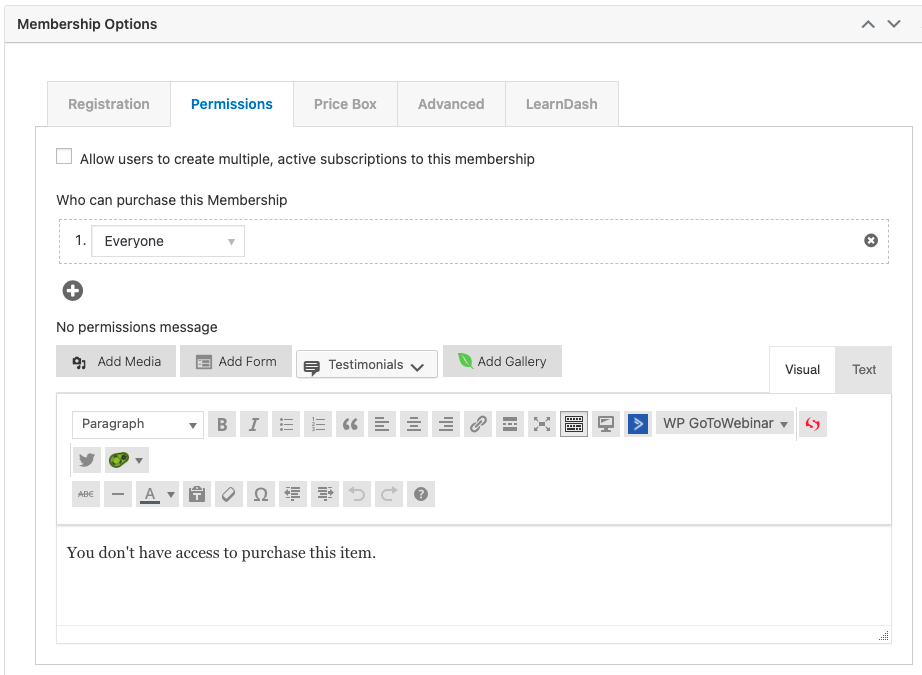This screenshot has height=675, width=922.
Task: Enable distraction-free fullscreen mode
Action: click(542, 425)
